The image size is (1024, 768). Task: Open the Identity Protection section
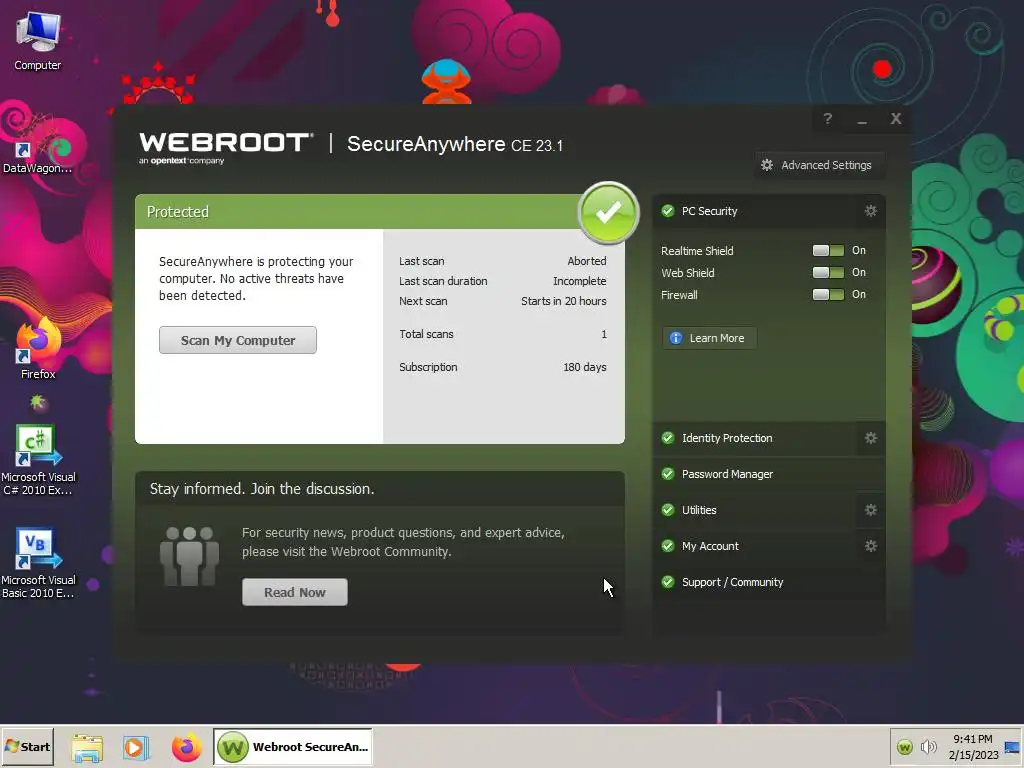coord(754,438)
